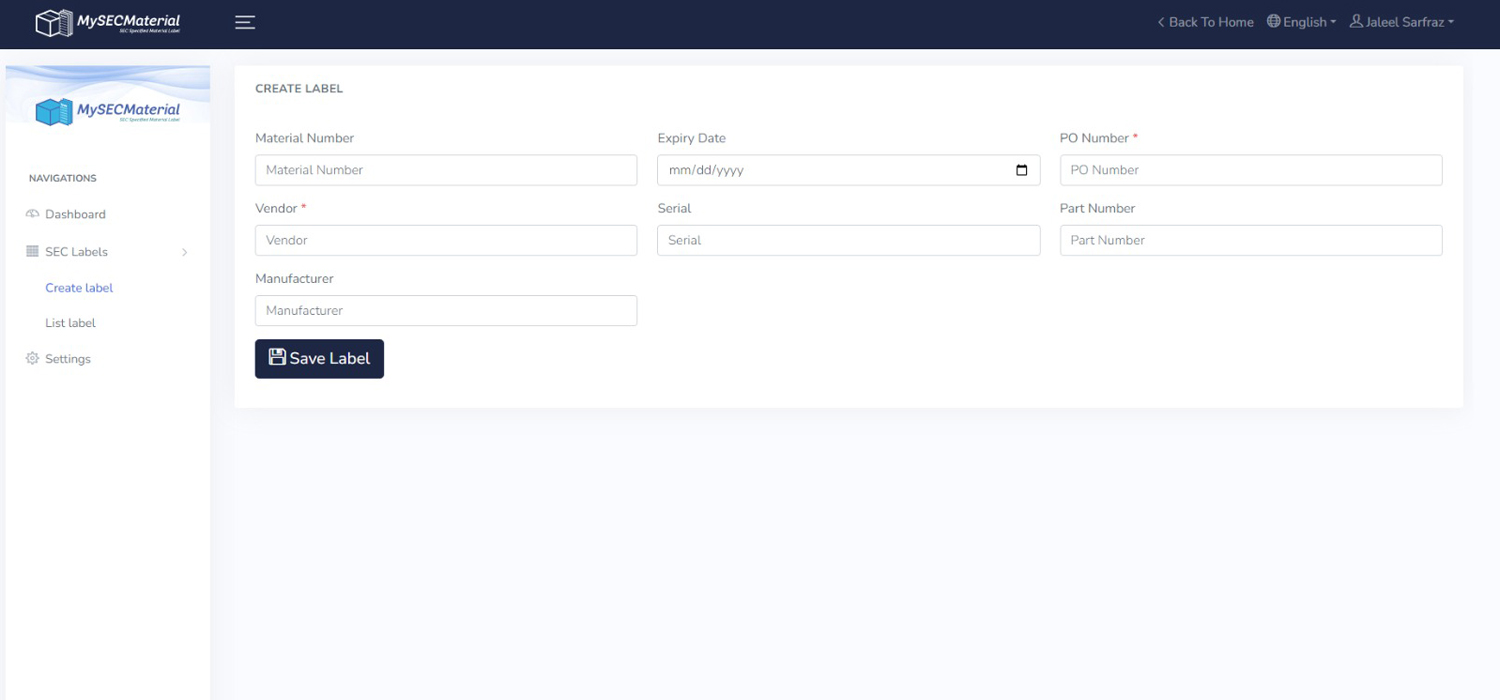Click the globe language icon
The image size is (1500, 700).
click(x=1273, y=22)
